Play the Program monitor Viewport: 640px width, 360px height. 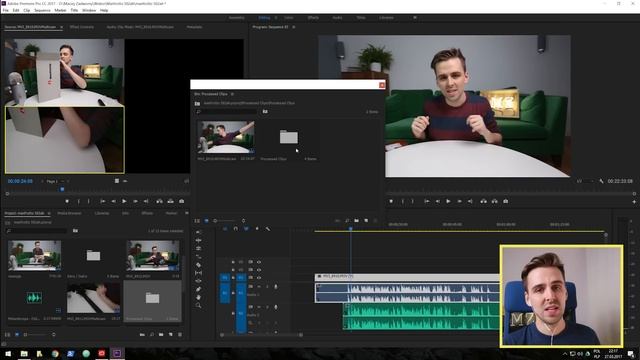pos(448,201)
